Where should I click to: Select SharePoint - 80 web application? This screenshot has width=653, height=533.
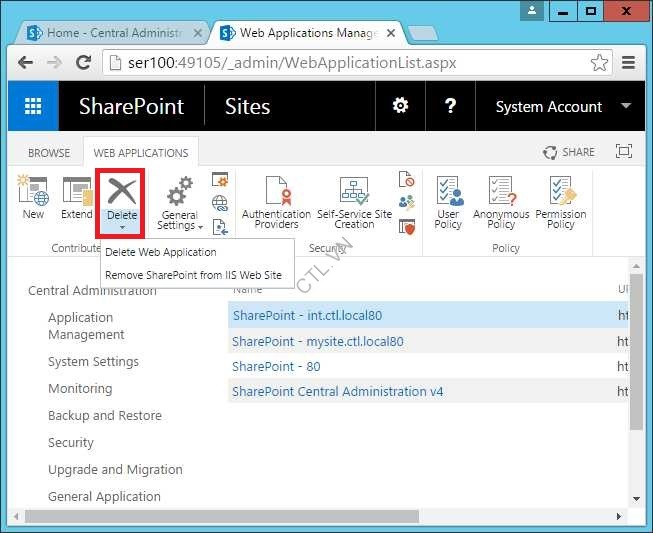pos(276,366)
